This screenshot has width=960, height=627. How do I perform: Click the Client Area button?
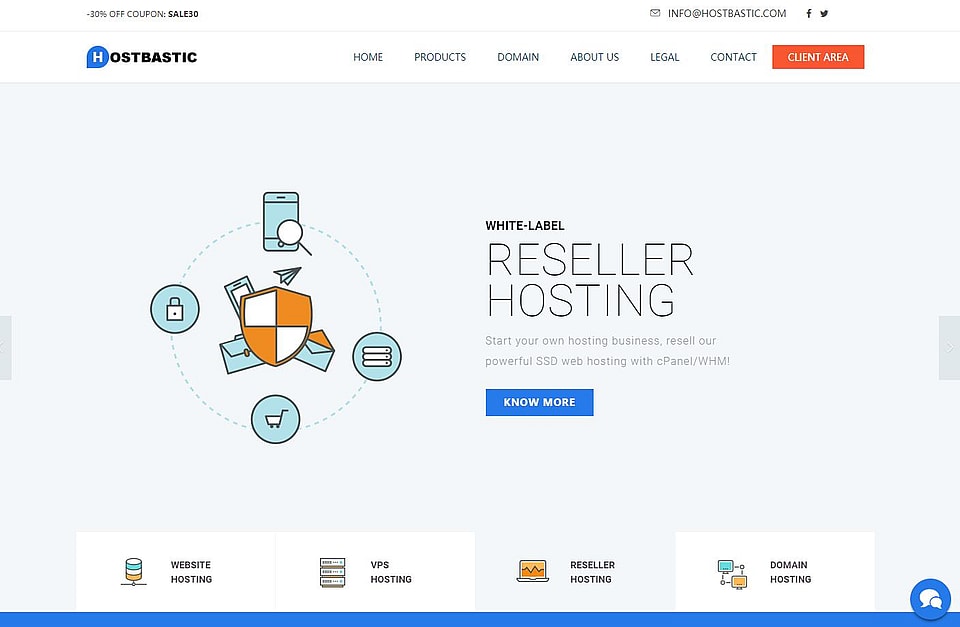point(818,57)
